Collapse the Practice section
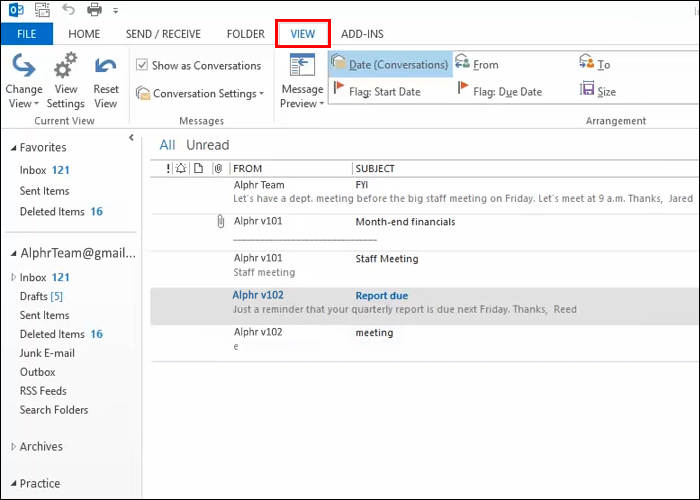The width and height of the screenshot is (700, 500). (13, 483)
